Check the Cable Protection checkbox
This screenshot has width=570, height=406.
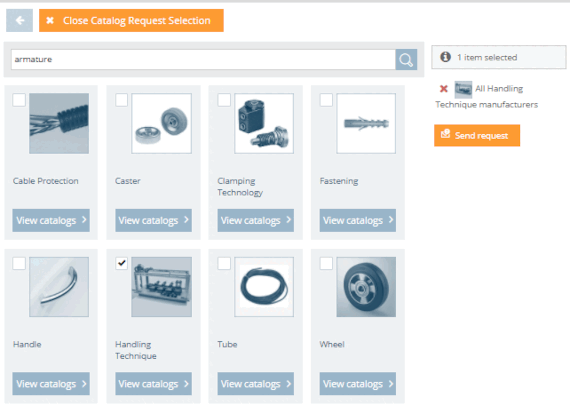coord(19,100)
